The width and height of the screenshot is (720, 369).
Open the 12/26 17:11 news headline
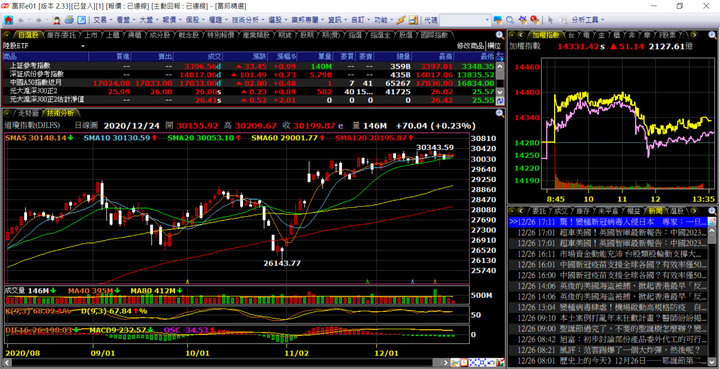(x=608, y=222)
